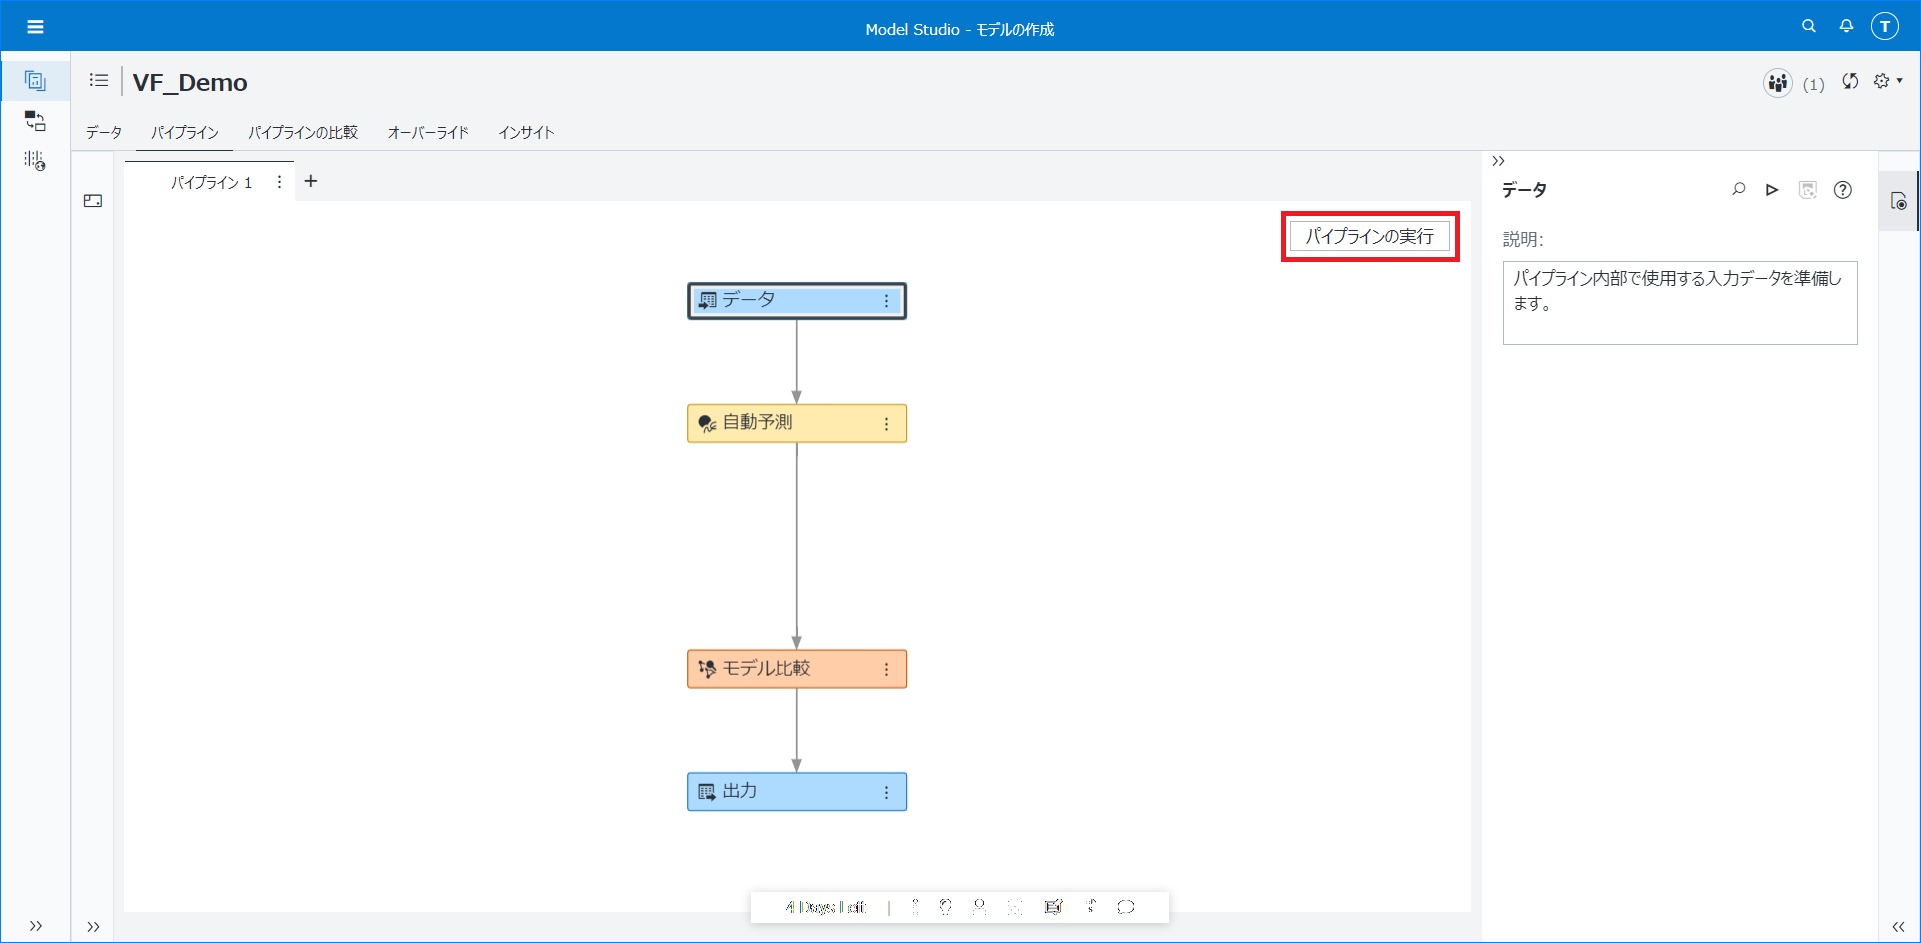The width and height of the screenshot is (1921, 943).
Task: Open the user profile T avatar
Action: [x=1885, y=27]
